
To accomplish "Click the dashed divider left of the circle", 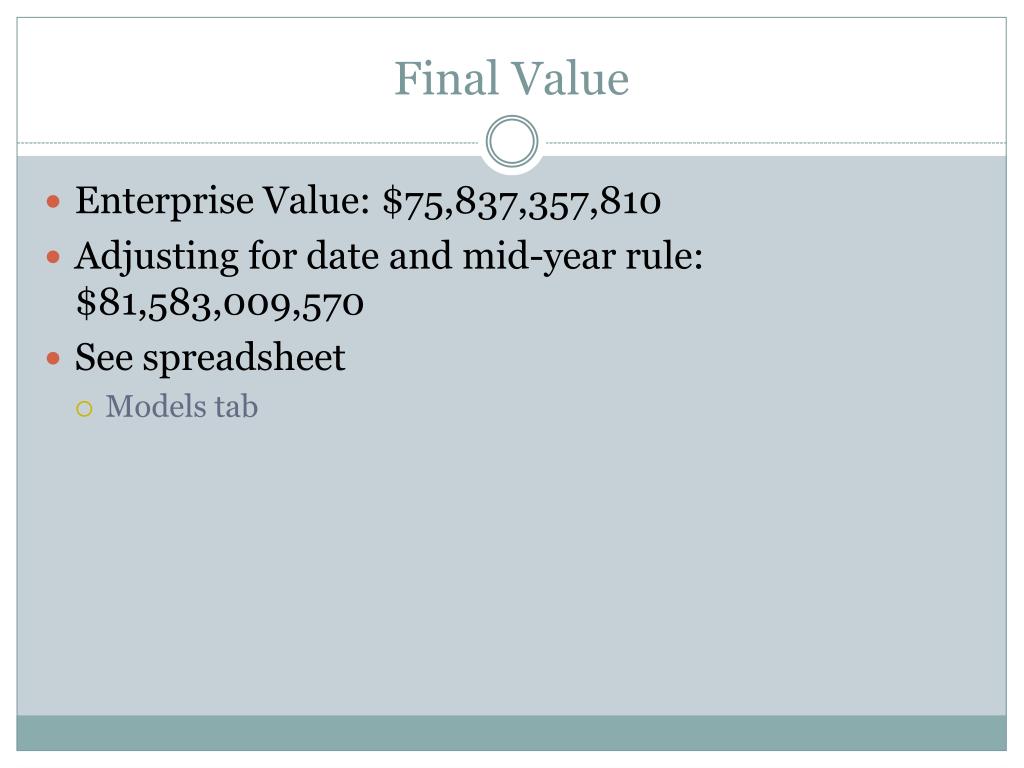I will coord(249,142).
